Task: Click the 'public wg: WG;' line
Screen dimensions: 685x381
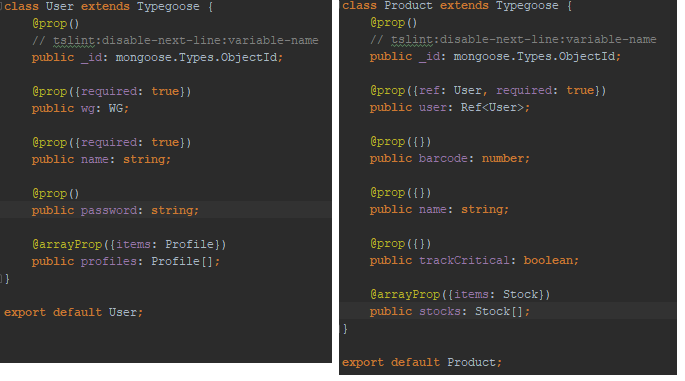Action: coord(80,108)
